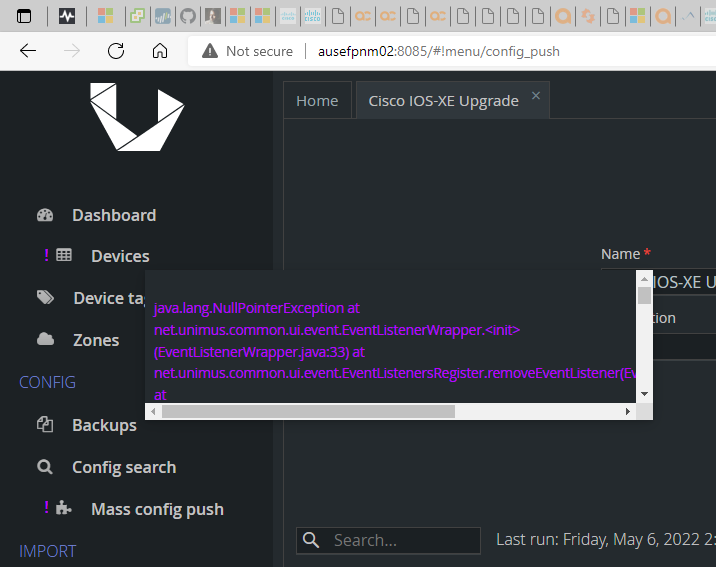
Task: Switch to the portrait photo browser tab
Action: tap(213, 16)
